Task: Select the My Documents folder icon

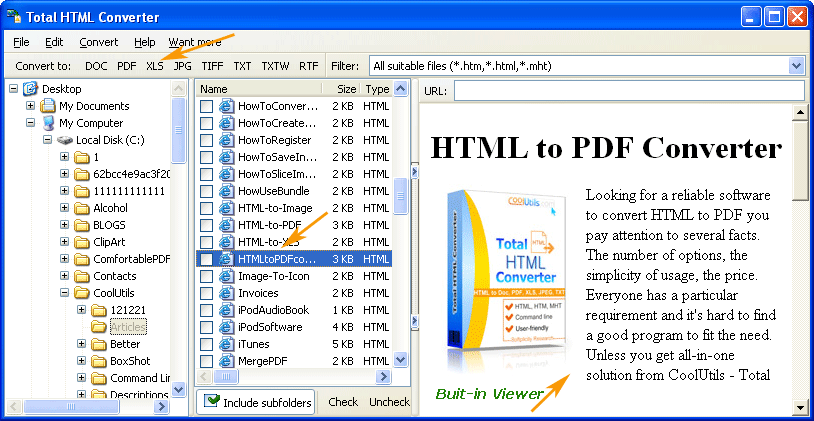Action: click(x=48, y=106)
